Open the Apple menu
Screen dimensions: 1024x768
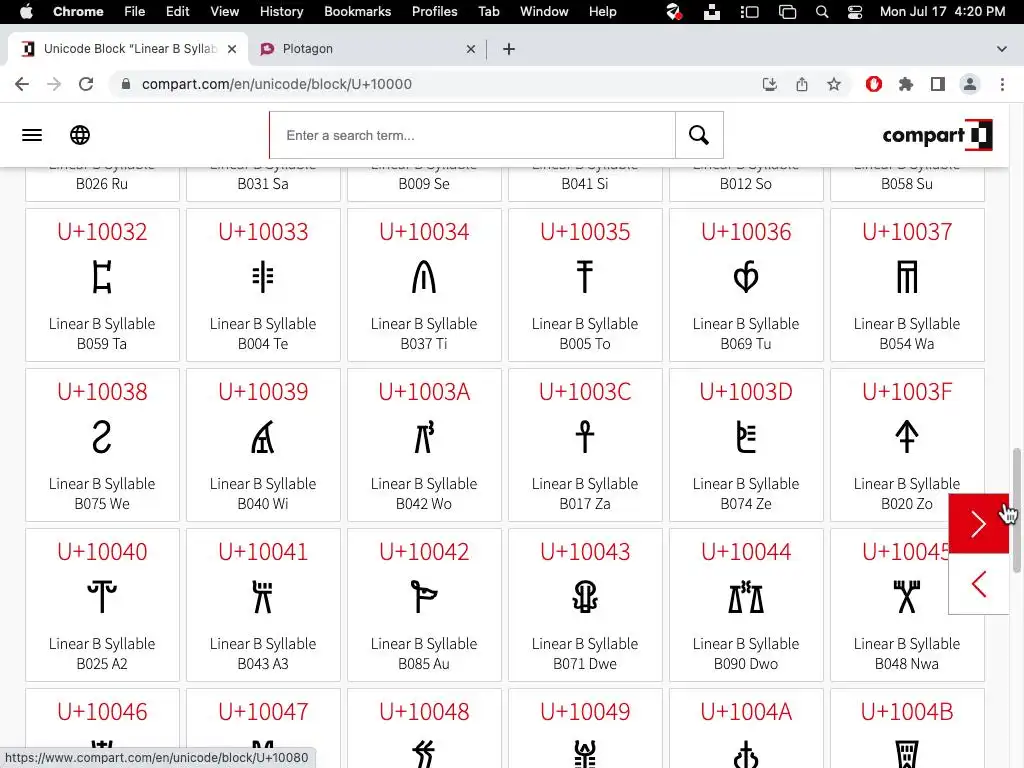coord(26,11)
